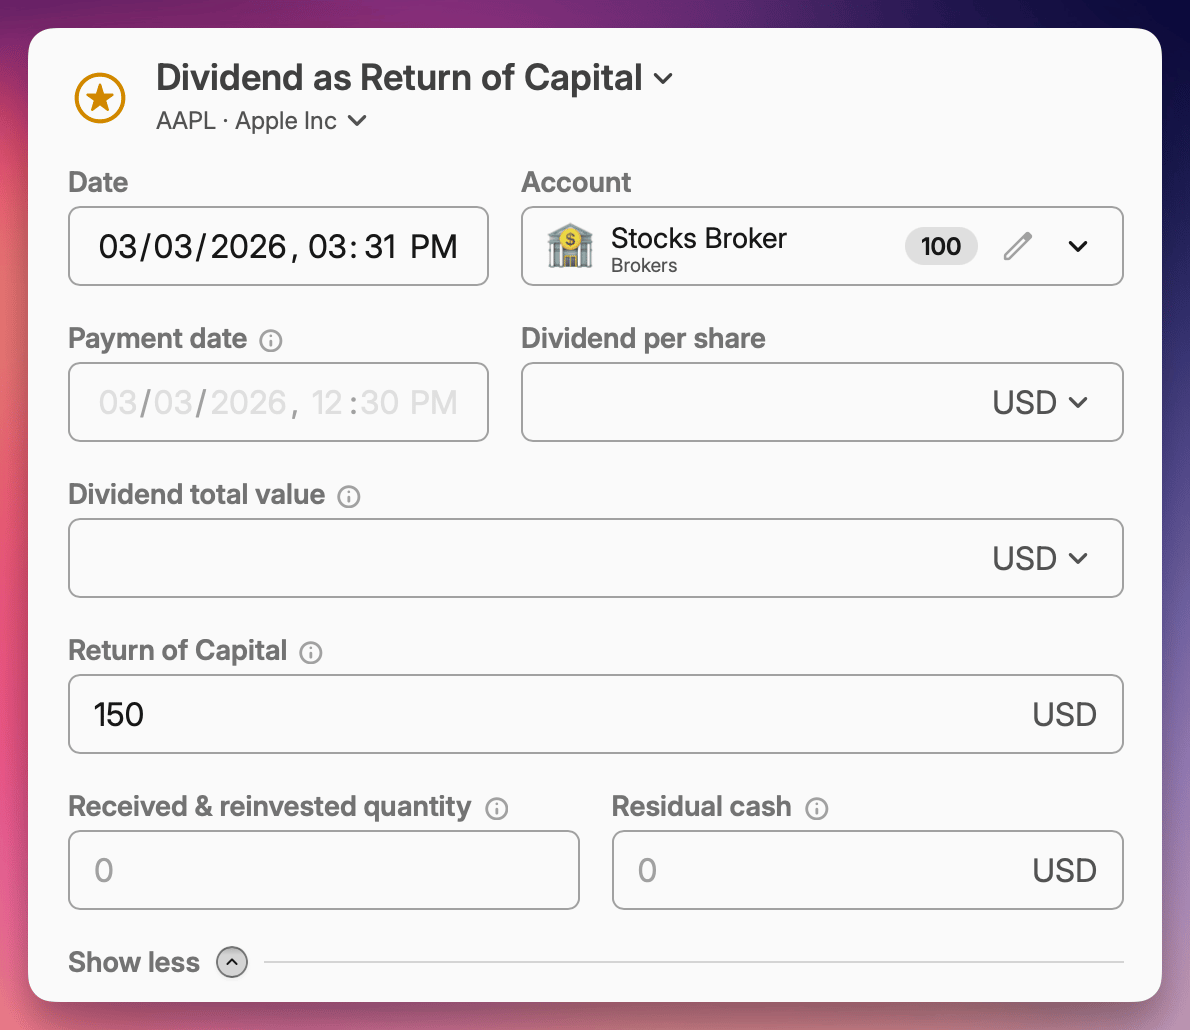Select the Payment date field
The width and height of the screenshot is (1190, 1030).
pyautogui.click(x=278, y=402)
